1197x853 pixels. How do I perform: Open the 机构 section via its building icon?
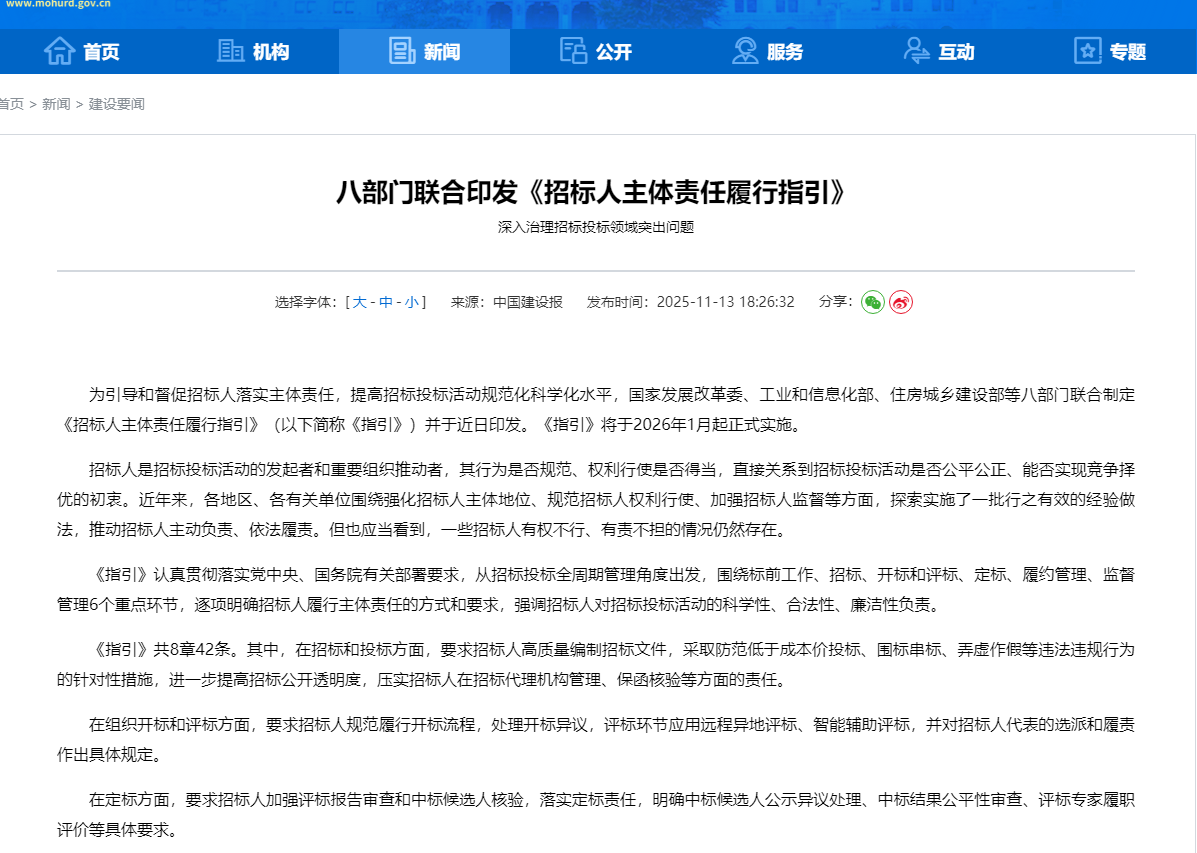(231, 51)
